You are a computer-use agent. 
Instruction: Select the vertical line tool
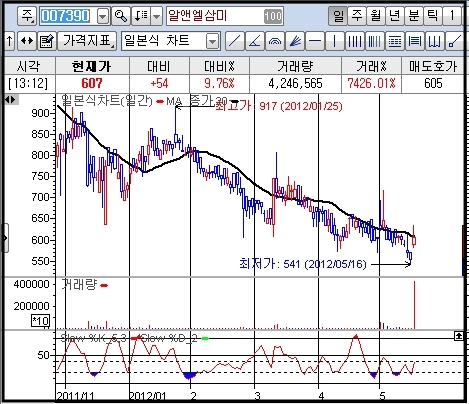(334, 41)
